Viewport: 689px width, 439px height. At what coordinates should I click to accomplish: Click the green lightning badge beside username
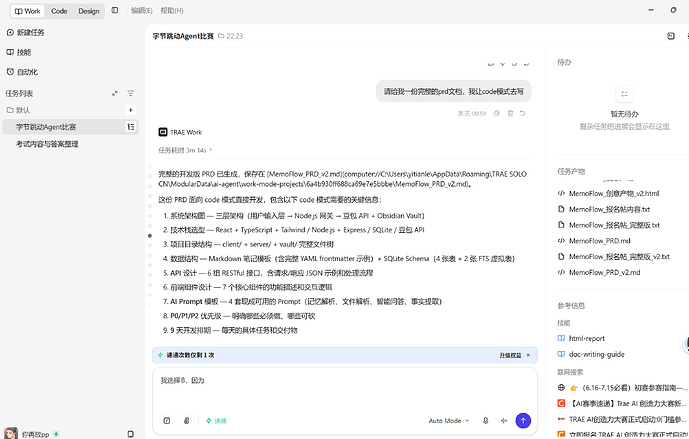56,434
